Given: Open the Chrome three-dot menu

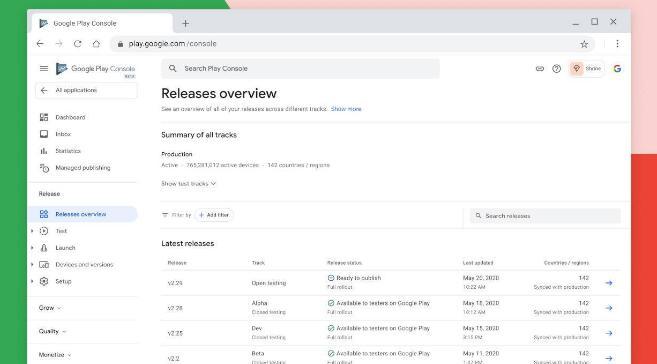Looking at the screenshot, I should [x=617, y=44].
